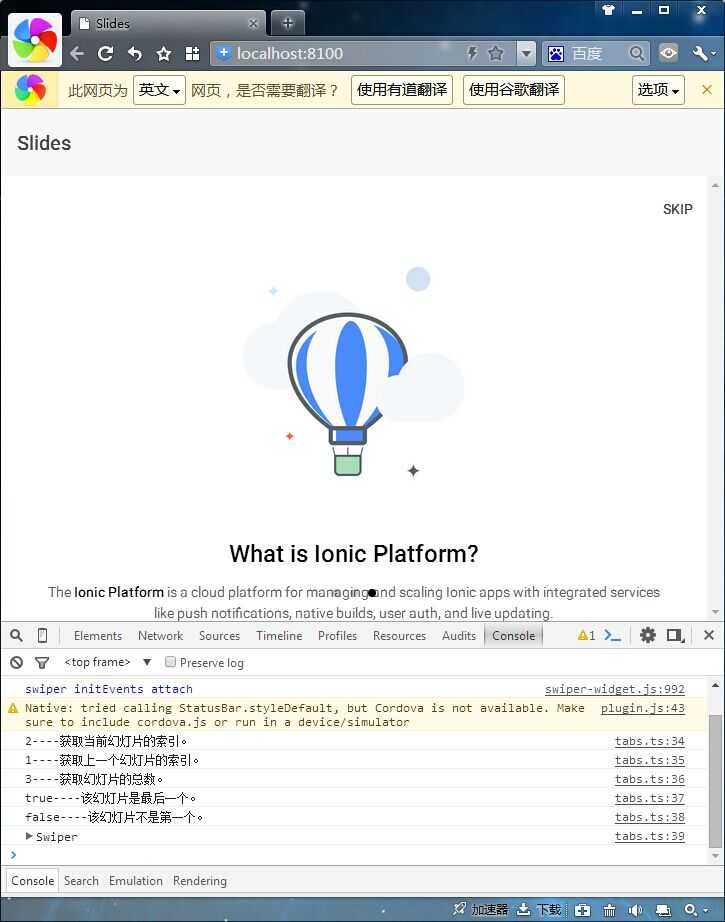The width and height of the screenshot is (725, 922).
Task: Open the 选项 options dropdown
Action: tap(658, 90)
